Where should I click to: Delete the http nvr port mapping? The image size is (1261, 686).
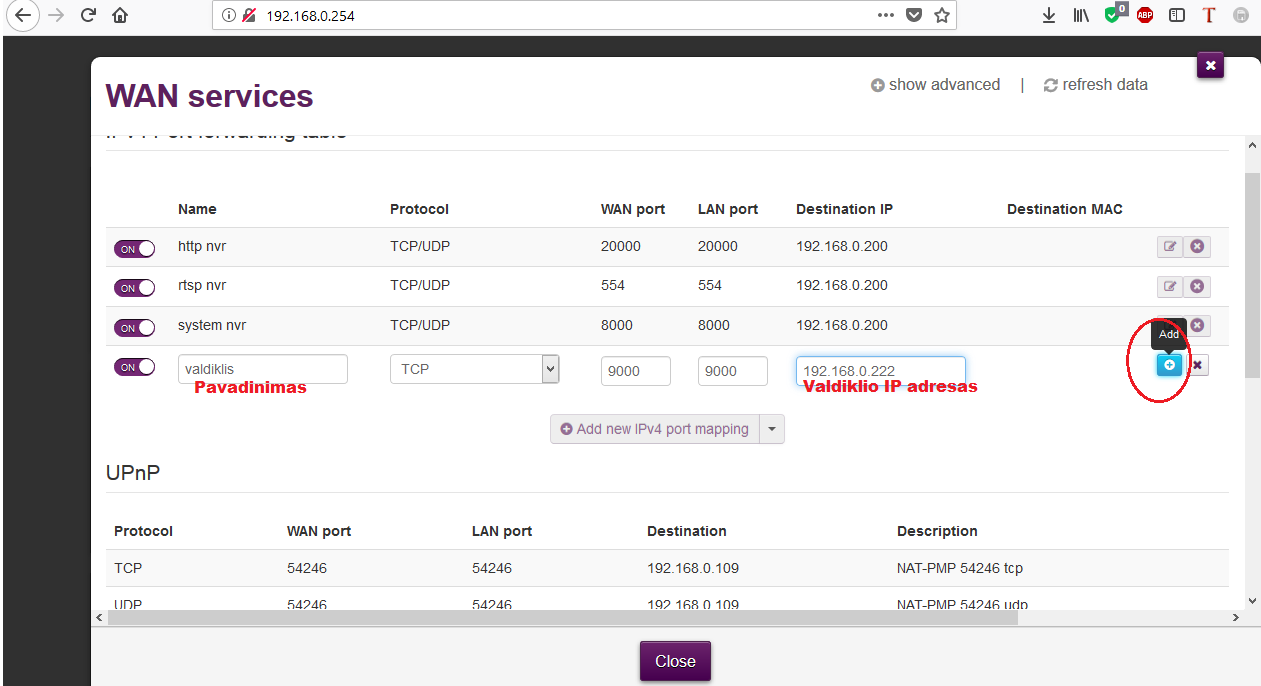pyautogui.click(x=1197, y=246)
